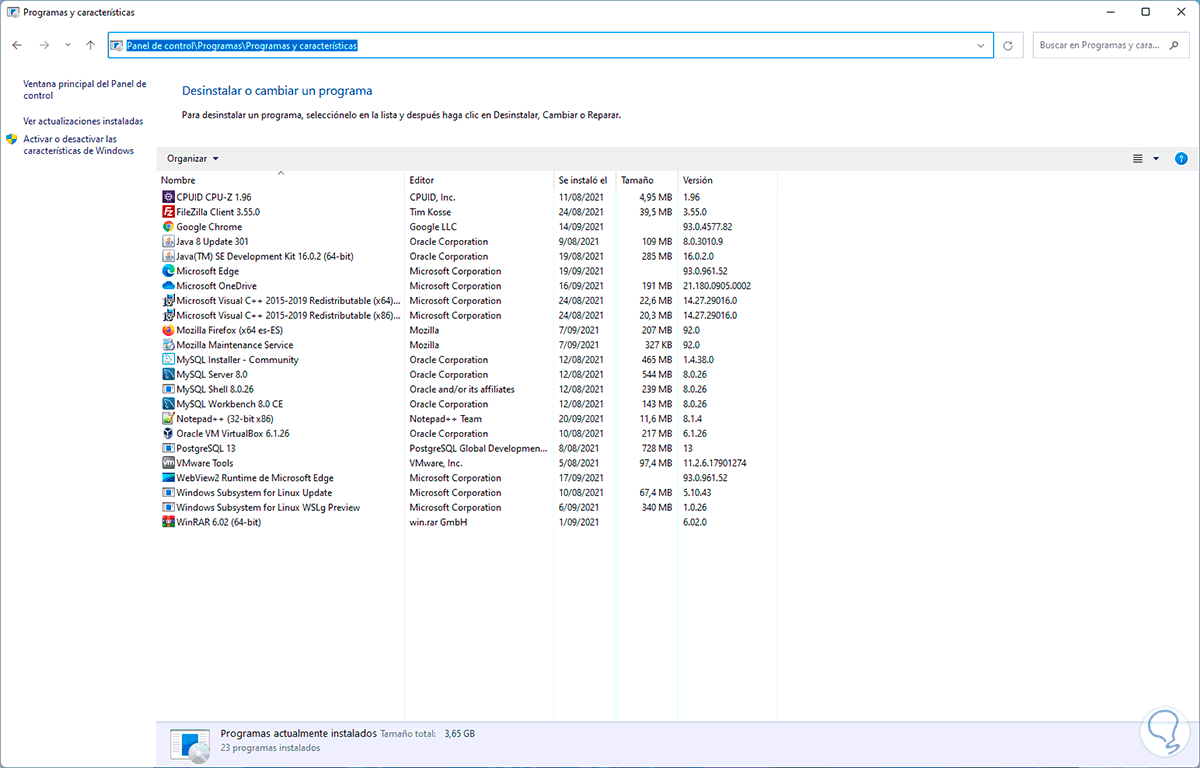
Task: Select the FileZilla Client 3.55.0 icon
Action: [168, 212]
